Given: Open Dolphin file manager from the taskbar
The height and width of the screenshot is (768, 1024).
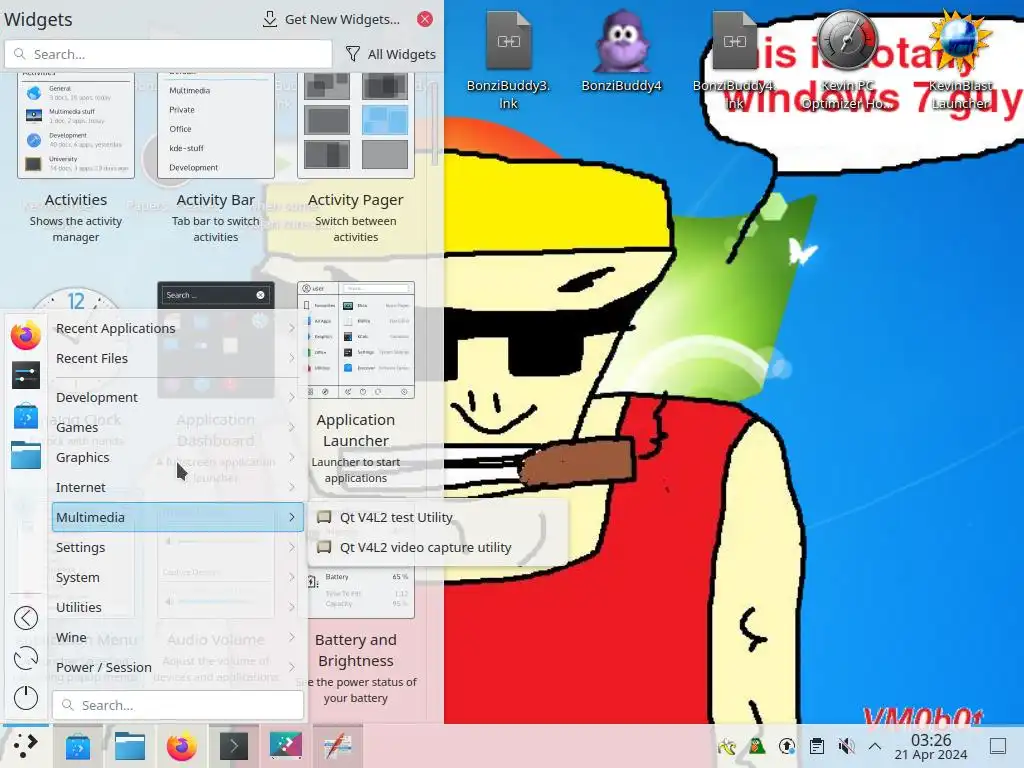Looking at the screenshot, I should click(130, 746).
